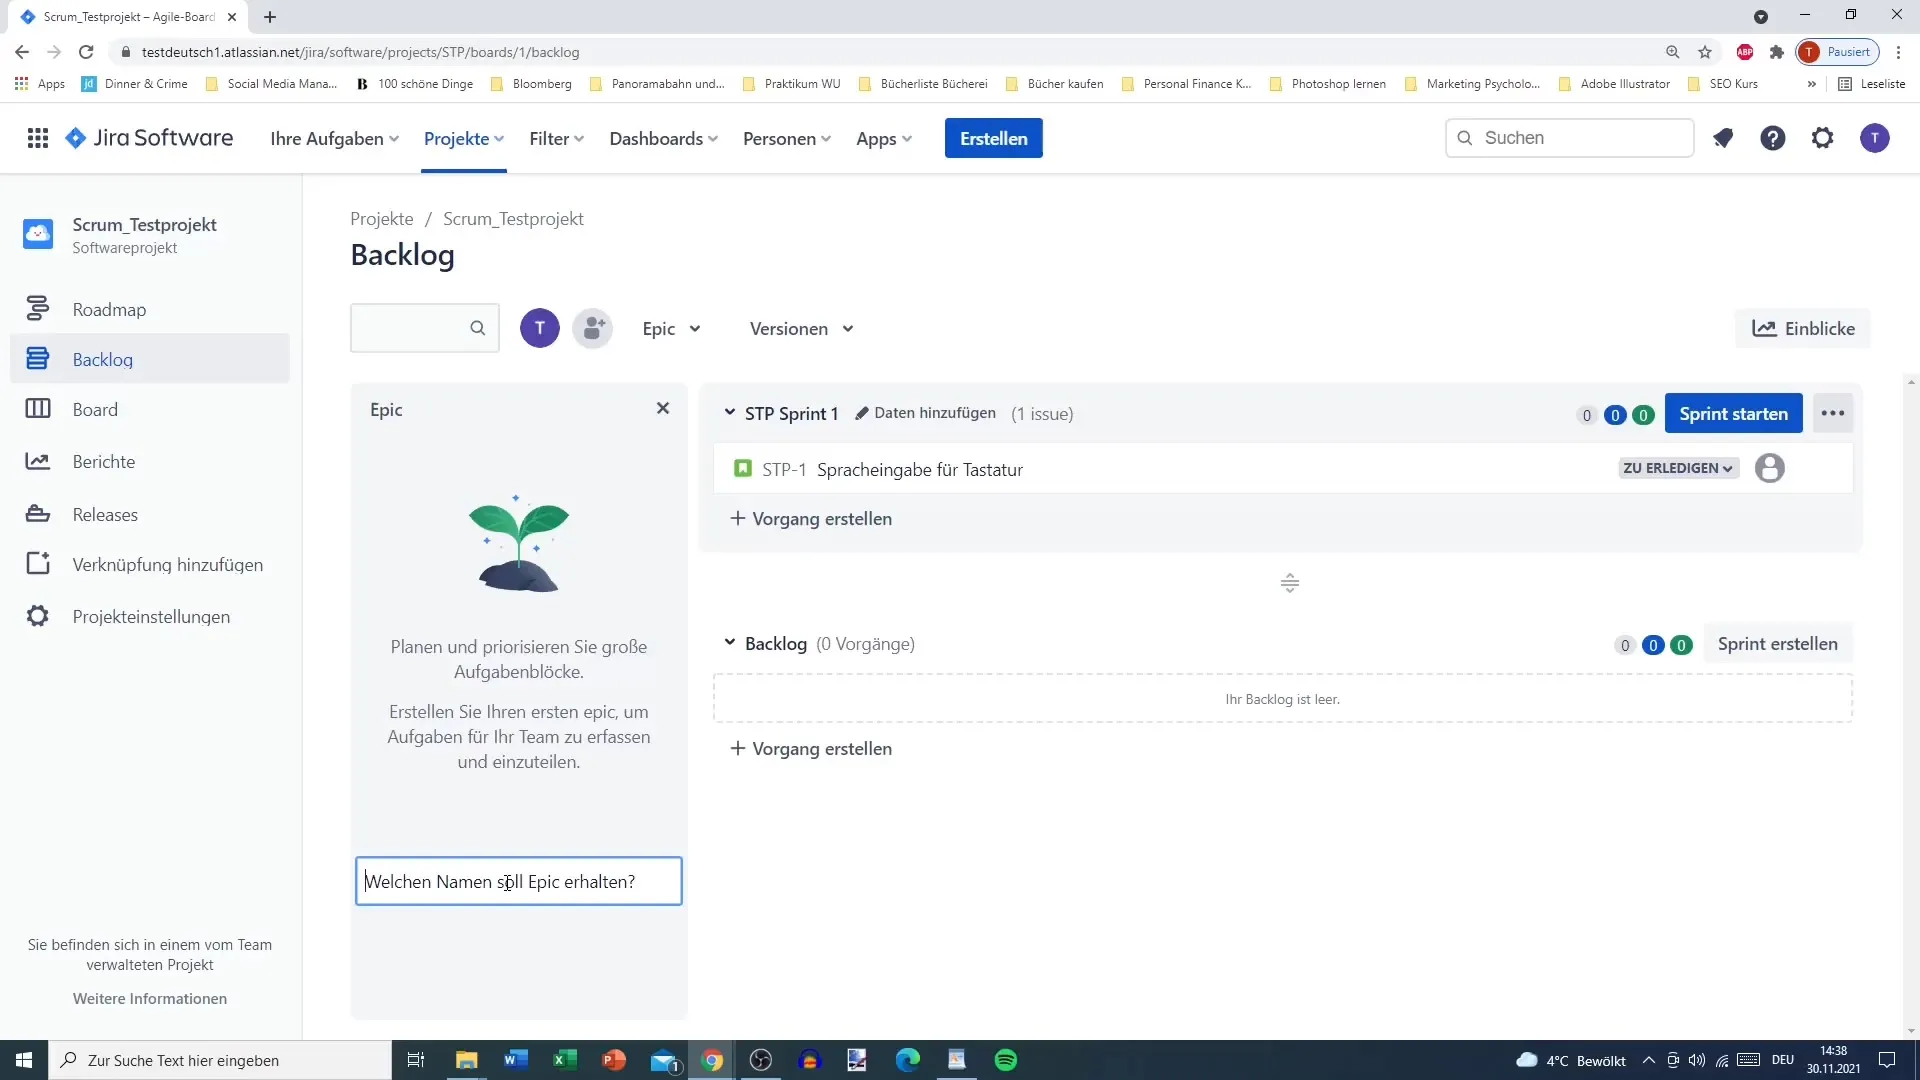The width and height of the screenshot is (1920, 1080).
Task: Open the sprint more actions menu
Action: pyautogui.click(x=1833, y=413)
